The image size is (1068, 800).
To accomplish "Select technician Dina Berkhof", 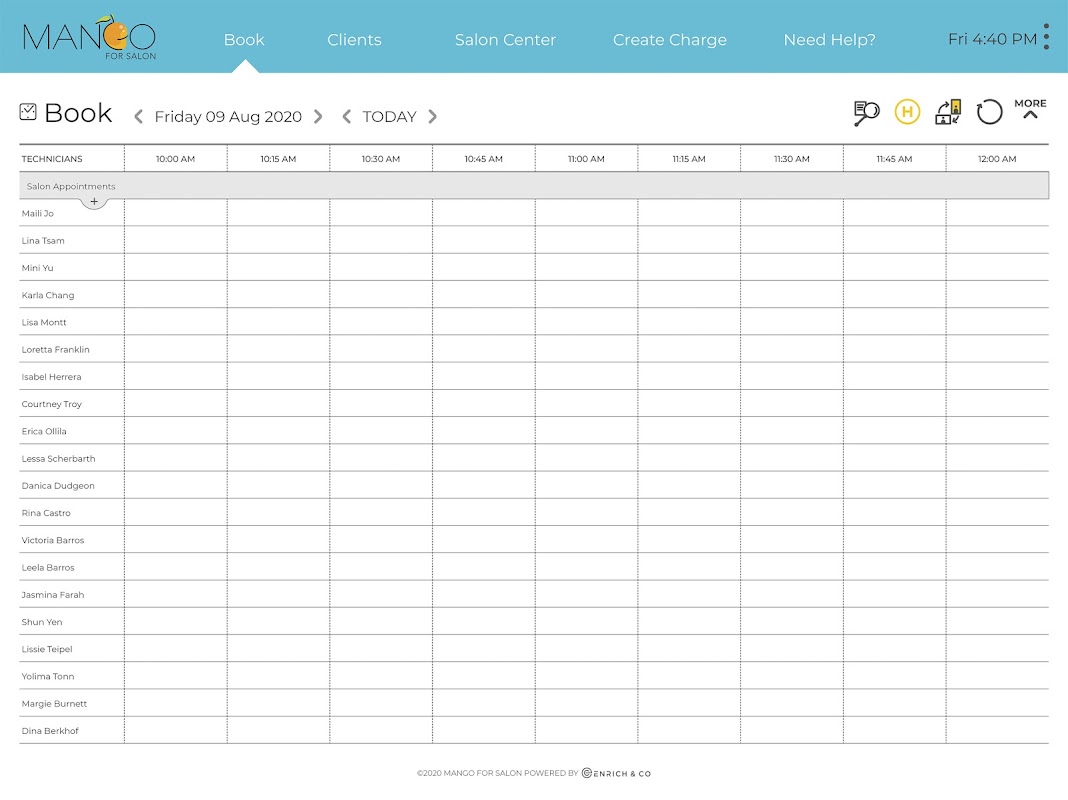I will 50,731.
